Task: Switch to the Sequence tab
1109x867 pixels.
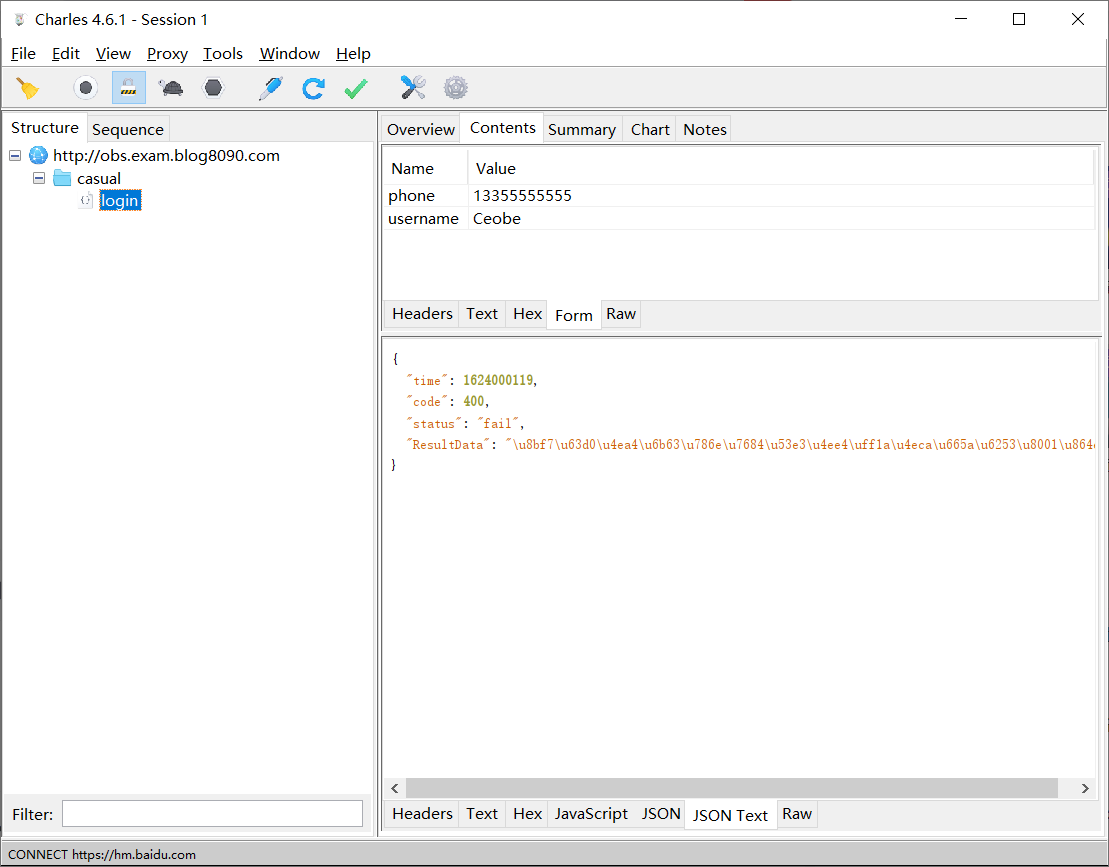Action: tap(127, 129)
